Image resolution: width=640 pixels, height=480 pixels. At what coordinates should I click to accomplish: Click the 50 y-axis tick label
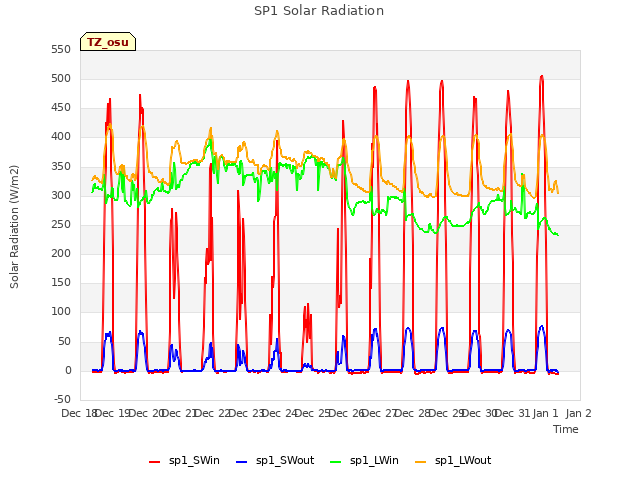point(64,341)
